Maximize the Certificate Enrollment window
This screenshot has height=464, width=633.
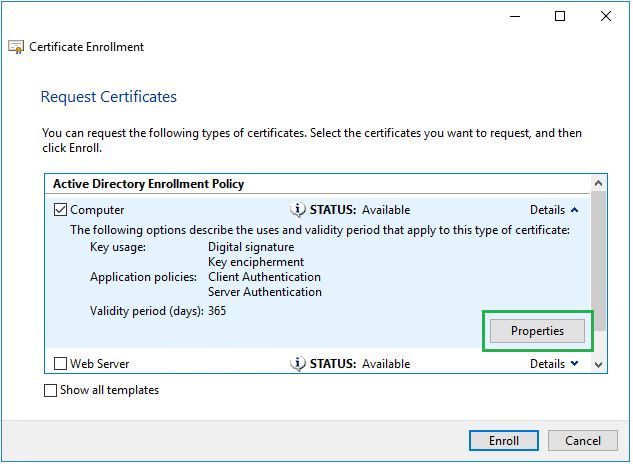(560, 16)
